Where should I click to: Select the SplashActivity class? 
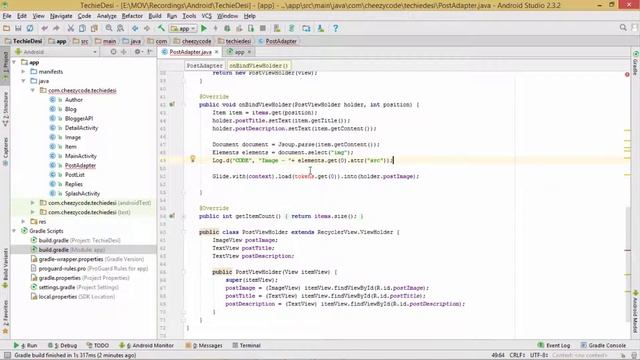coord(82,193)
